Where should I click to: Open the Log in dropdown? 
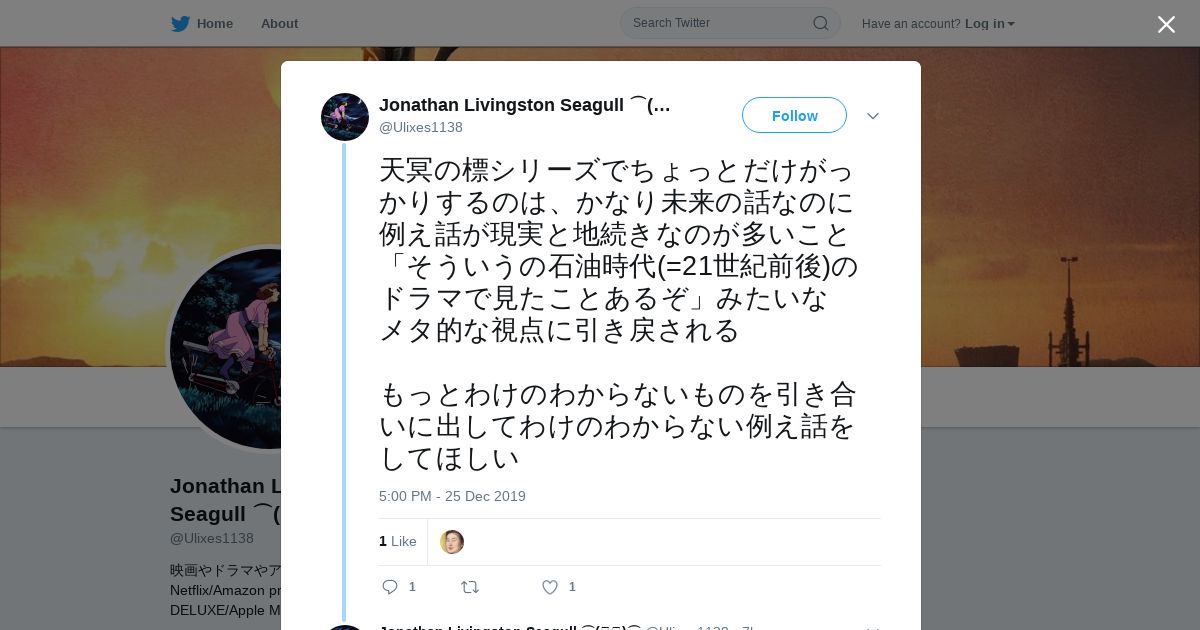pos(989,24)
